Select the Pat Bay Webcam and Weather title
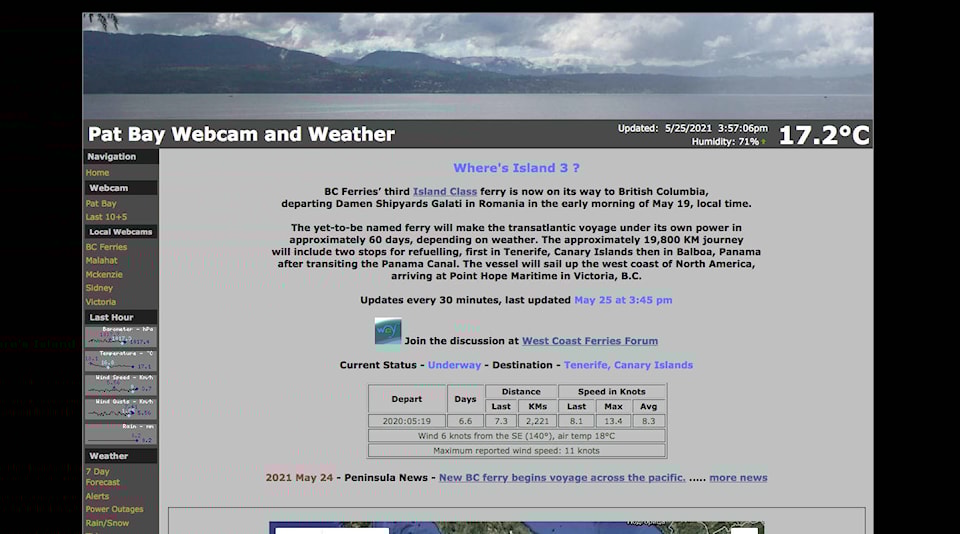960x534 pixels. [241, 134]
